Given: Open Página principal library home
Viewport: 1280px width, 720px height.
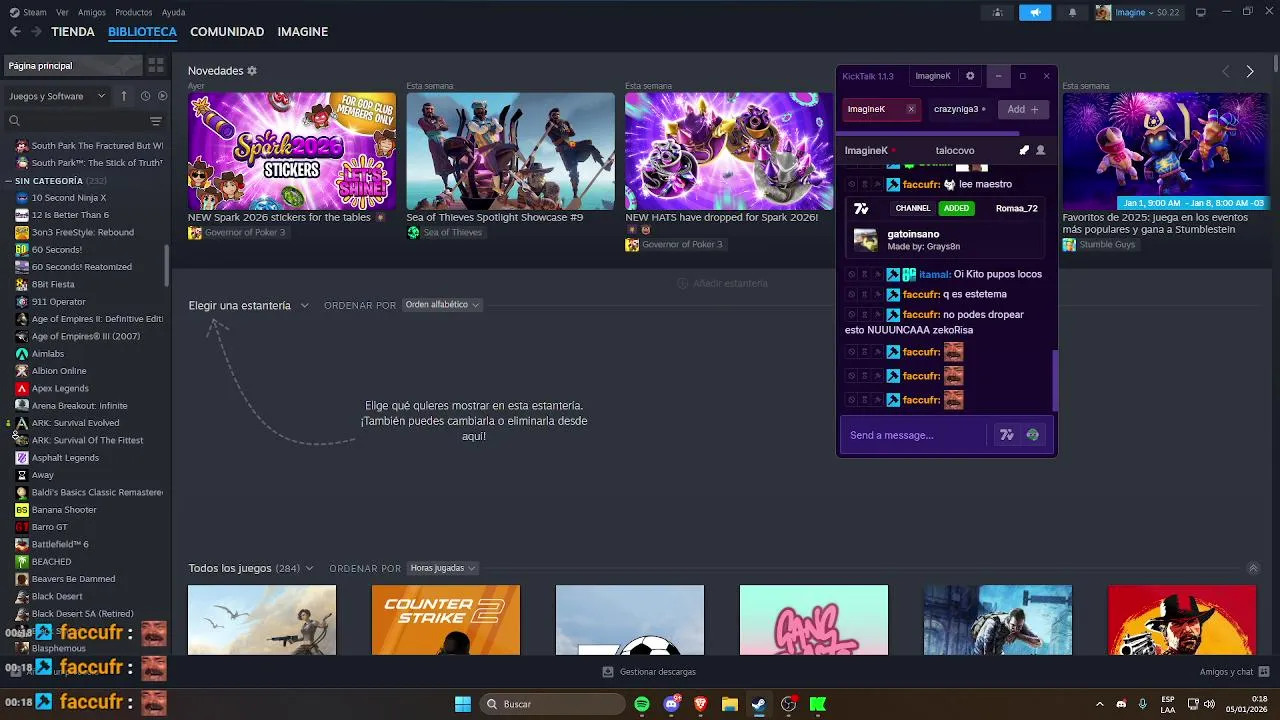Looking at the screenshot, I should [x=72, y=66].
